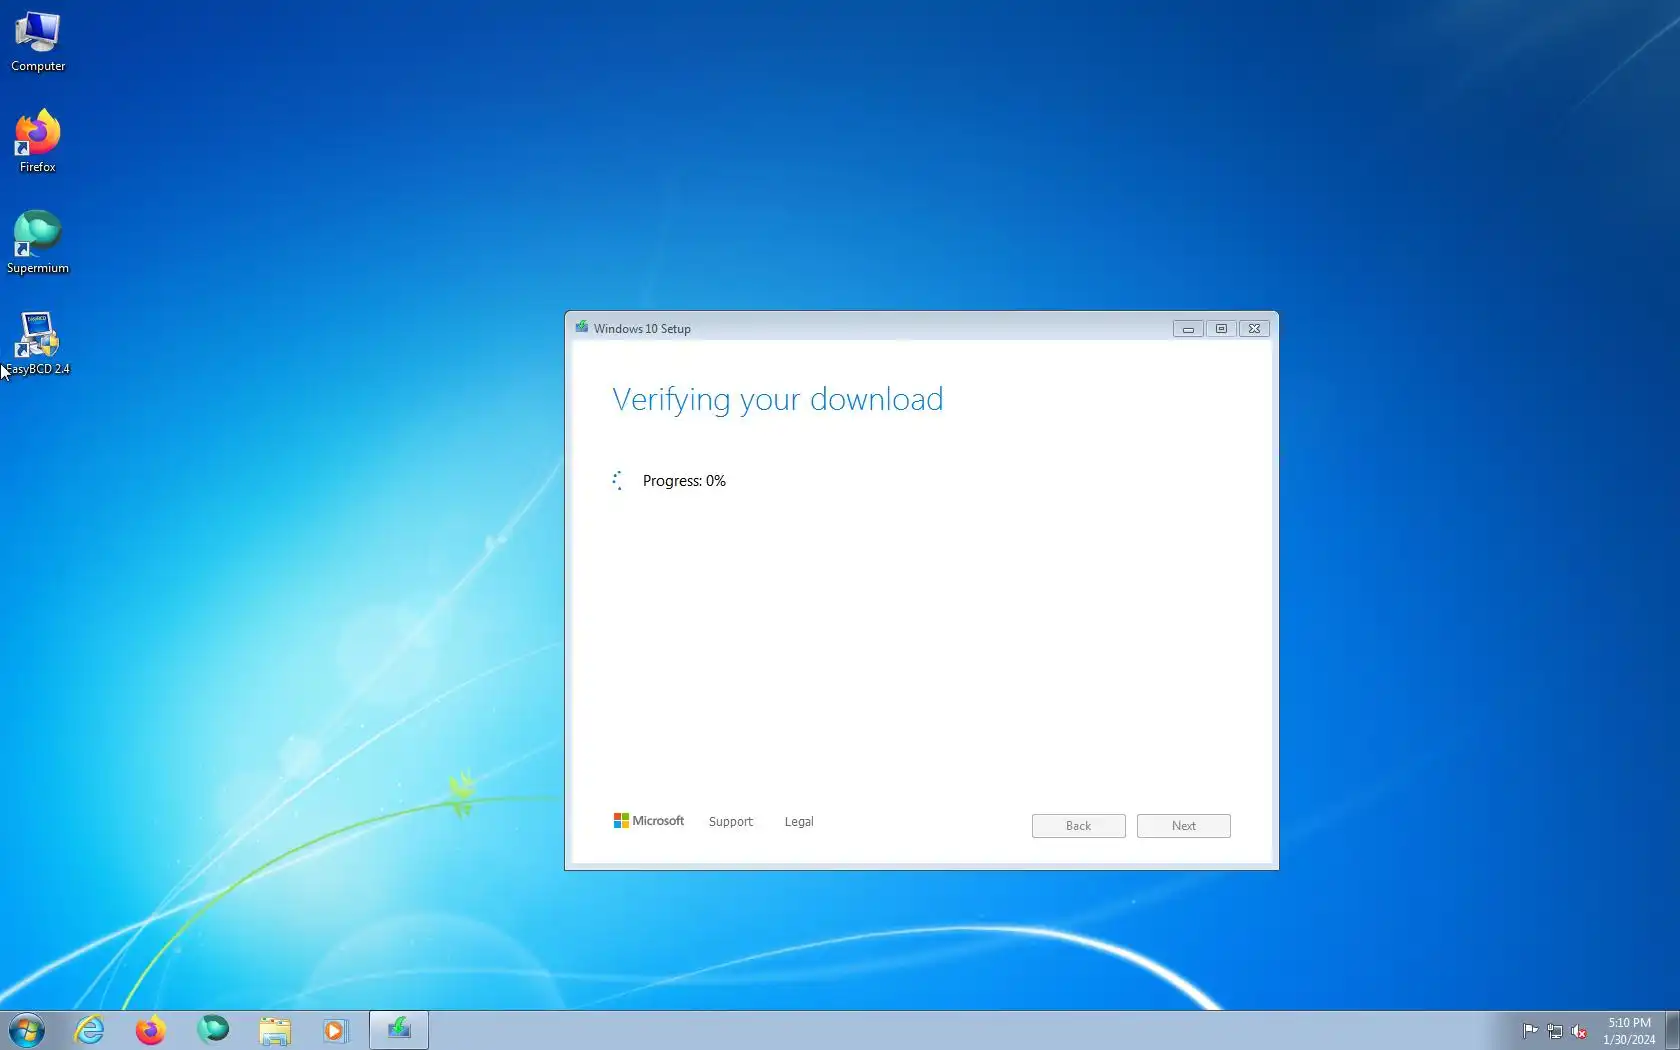Launch Windows Media Player from the taskbar
The width and height of the screenshot is (1680, 1050).
336,1030
